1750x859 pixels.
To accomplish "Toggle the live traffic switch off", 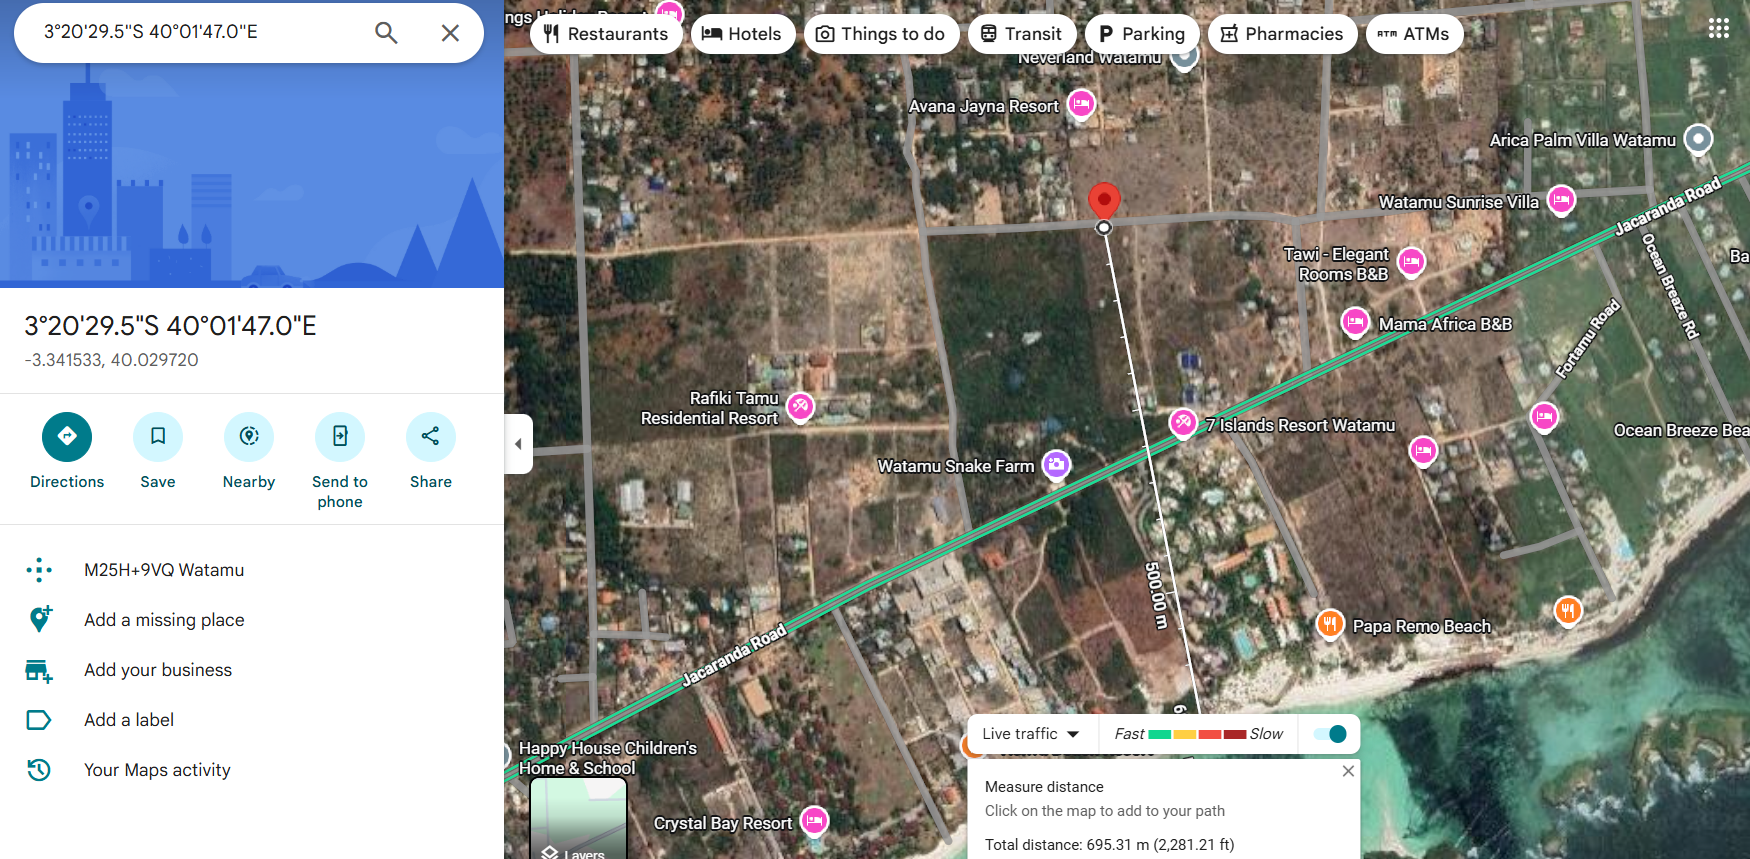I will [x=1330, y=734].
